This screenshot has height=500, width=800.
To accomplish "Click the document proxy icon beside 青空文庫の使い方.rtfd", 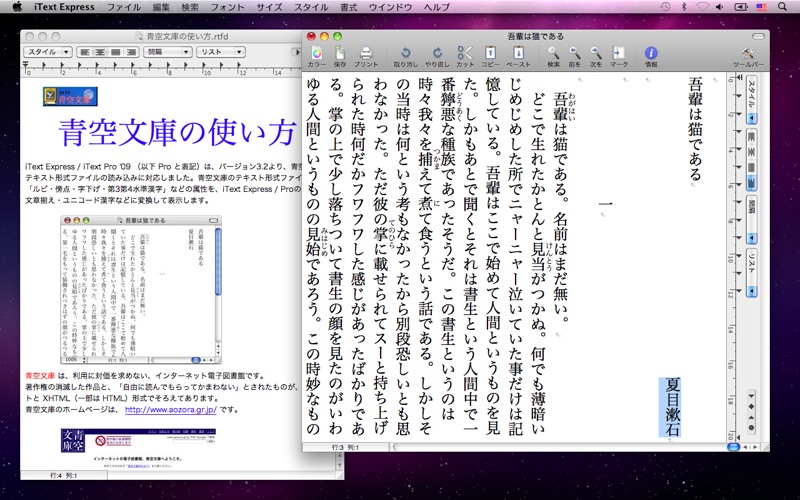I will click(140, 36).
